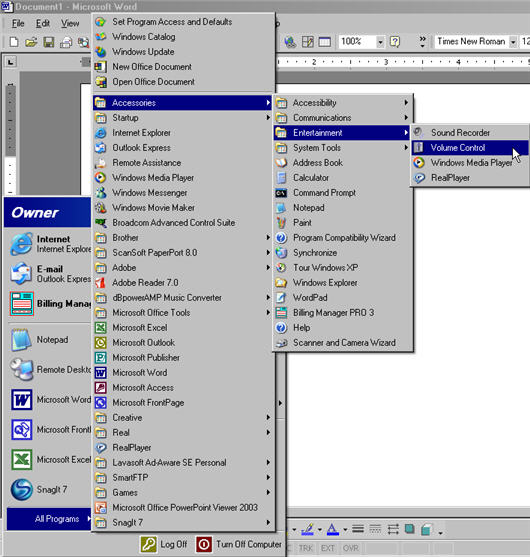Launch Volume Control from Entertainment menu
Screen dimensions: 530x557
tap(470, 147)
